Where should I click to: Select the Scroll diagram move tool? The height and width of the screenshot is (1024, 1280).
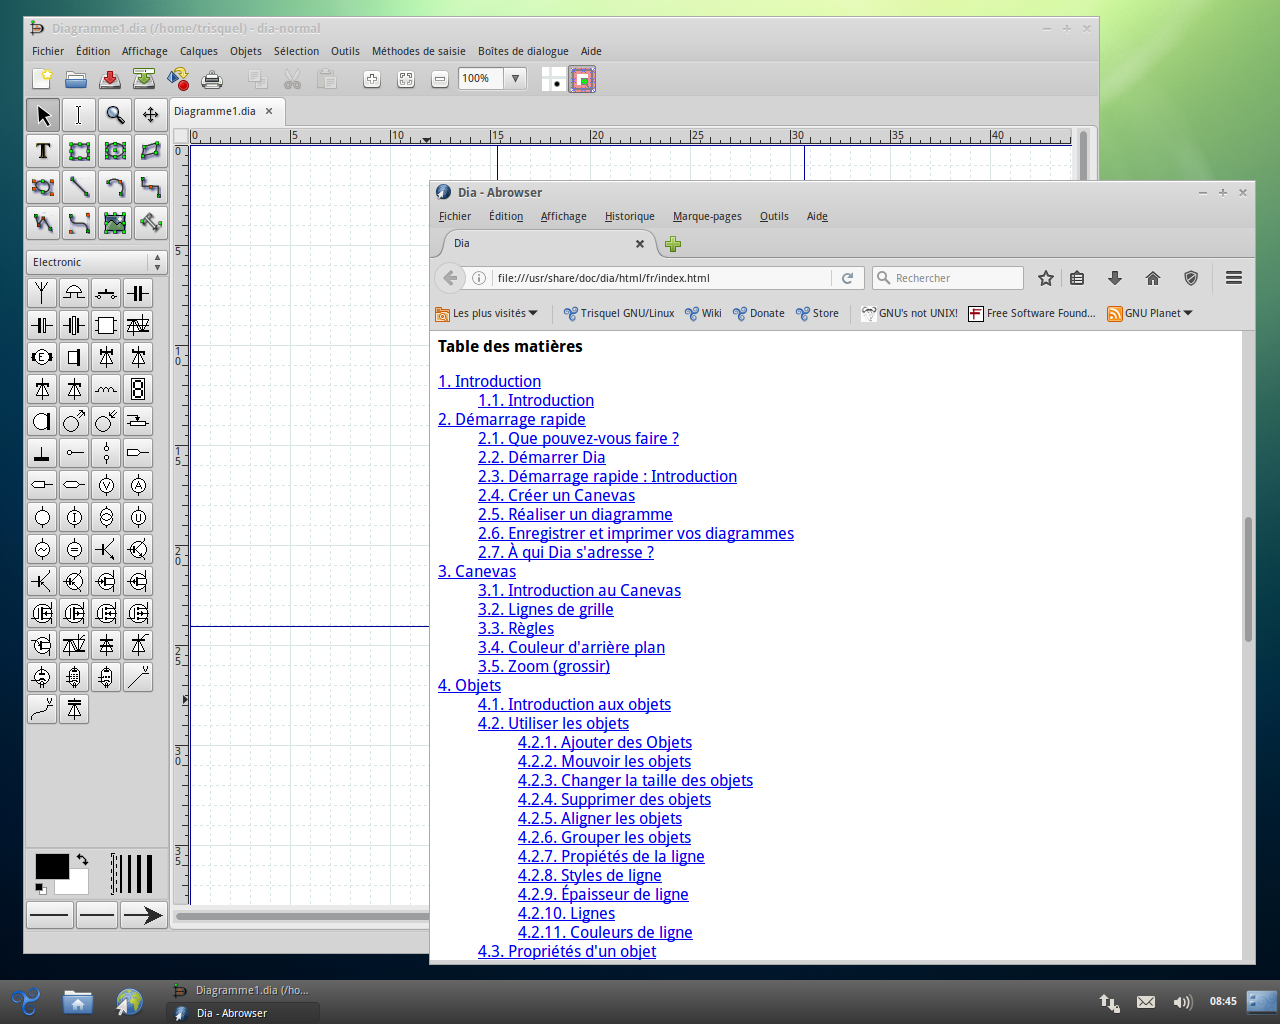click(151, 115)
